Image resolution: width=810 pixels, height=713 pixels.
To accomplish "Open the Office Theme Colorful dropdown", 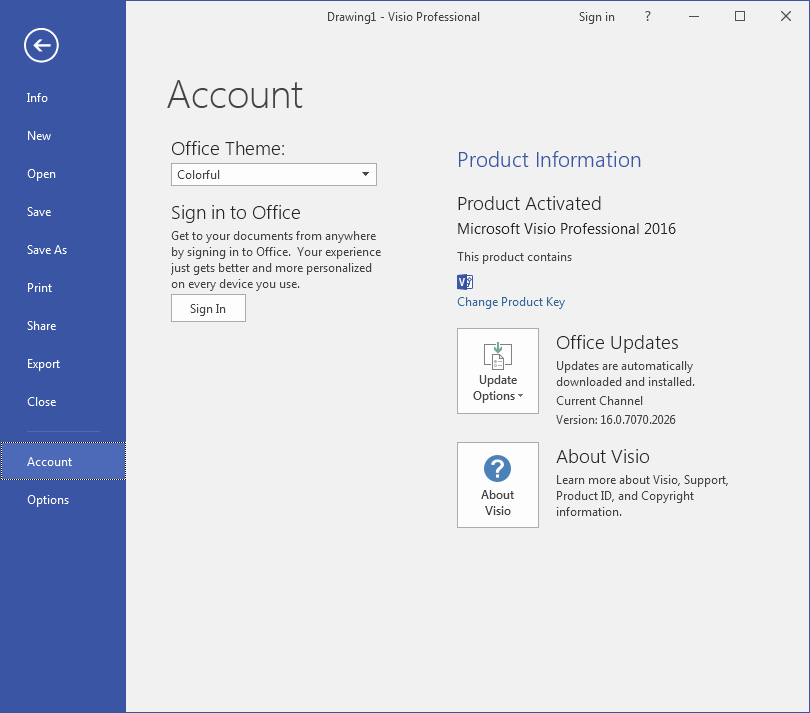I will click(x=274, y=175).
